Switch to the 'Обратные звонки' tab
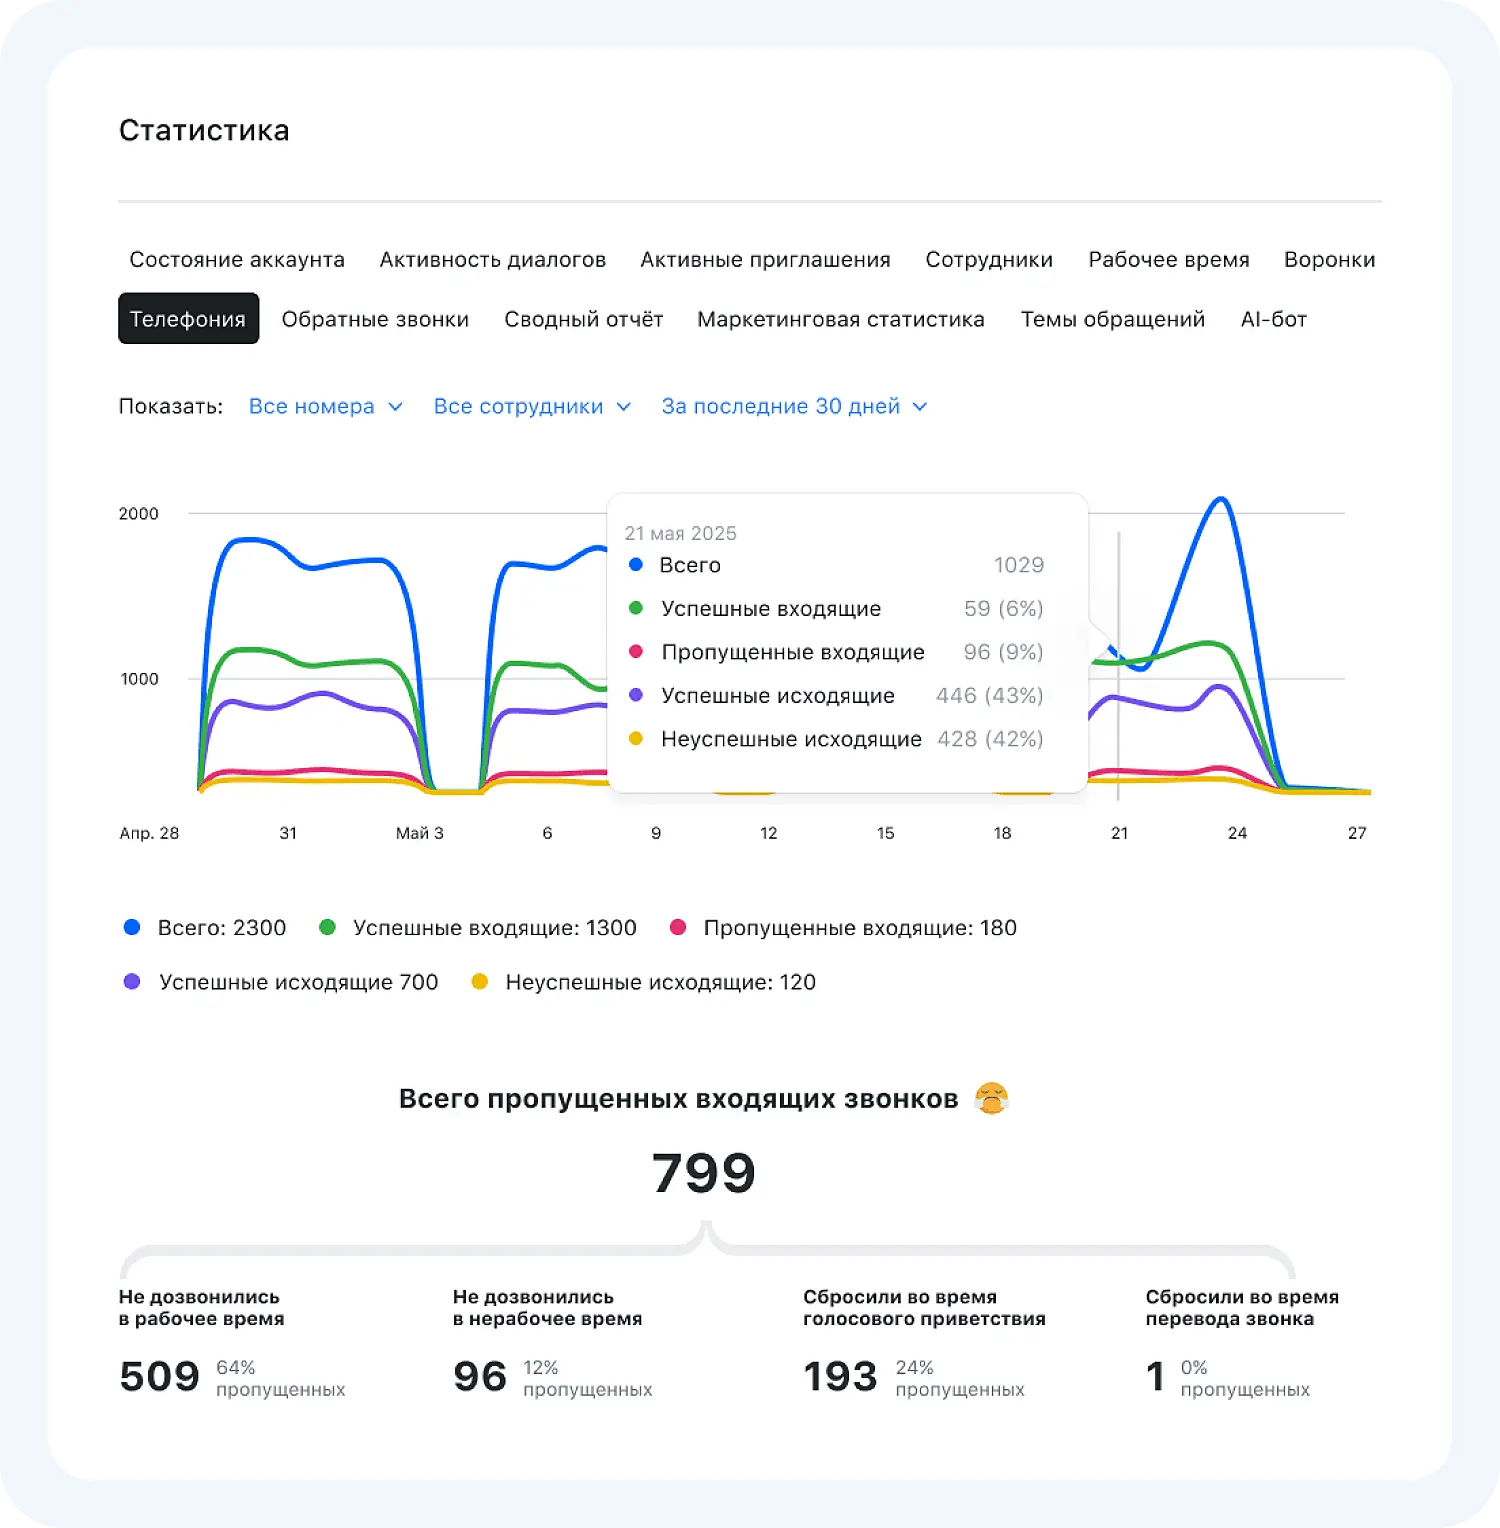This screenshot has height=1528, width=1500. 375,318
